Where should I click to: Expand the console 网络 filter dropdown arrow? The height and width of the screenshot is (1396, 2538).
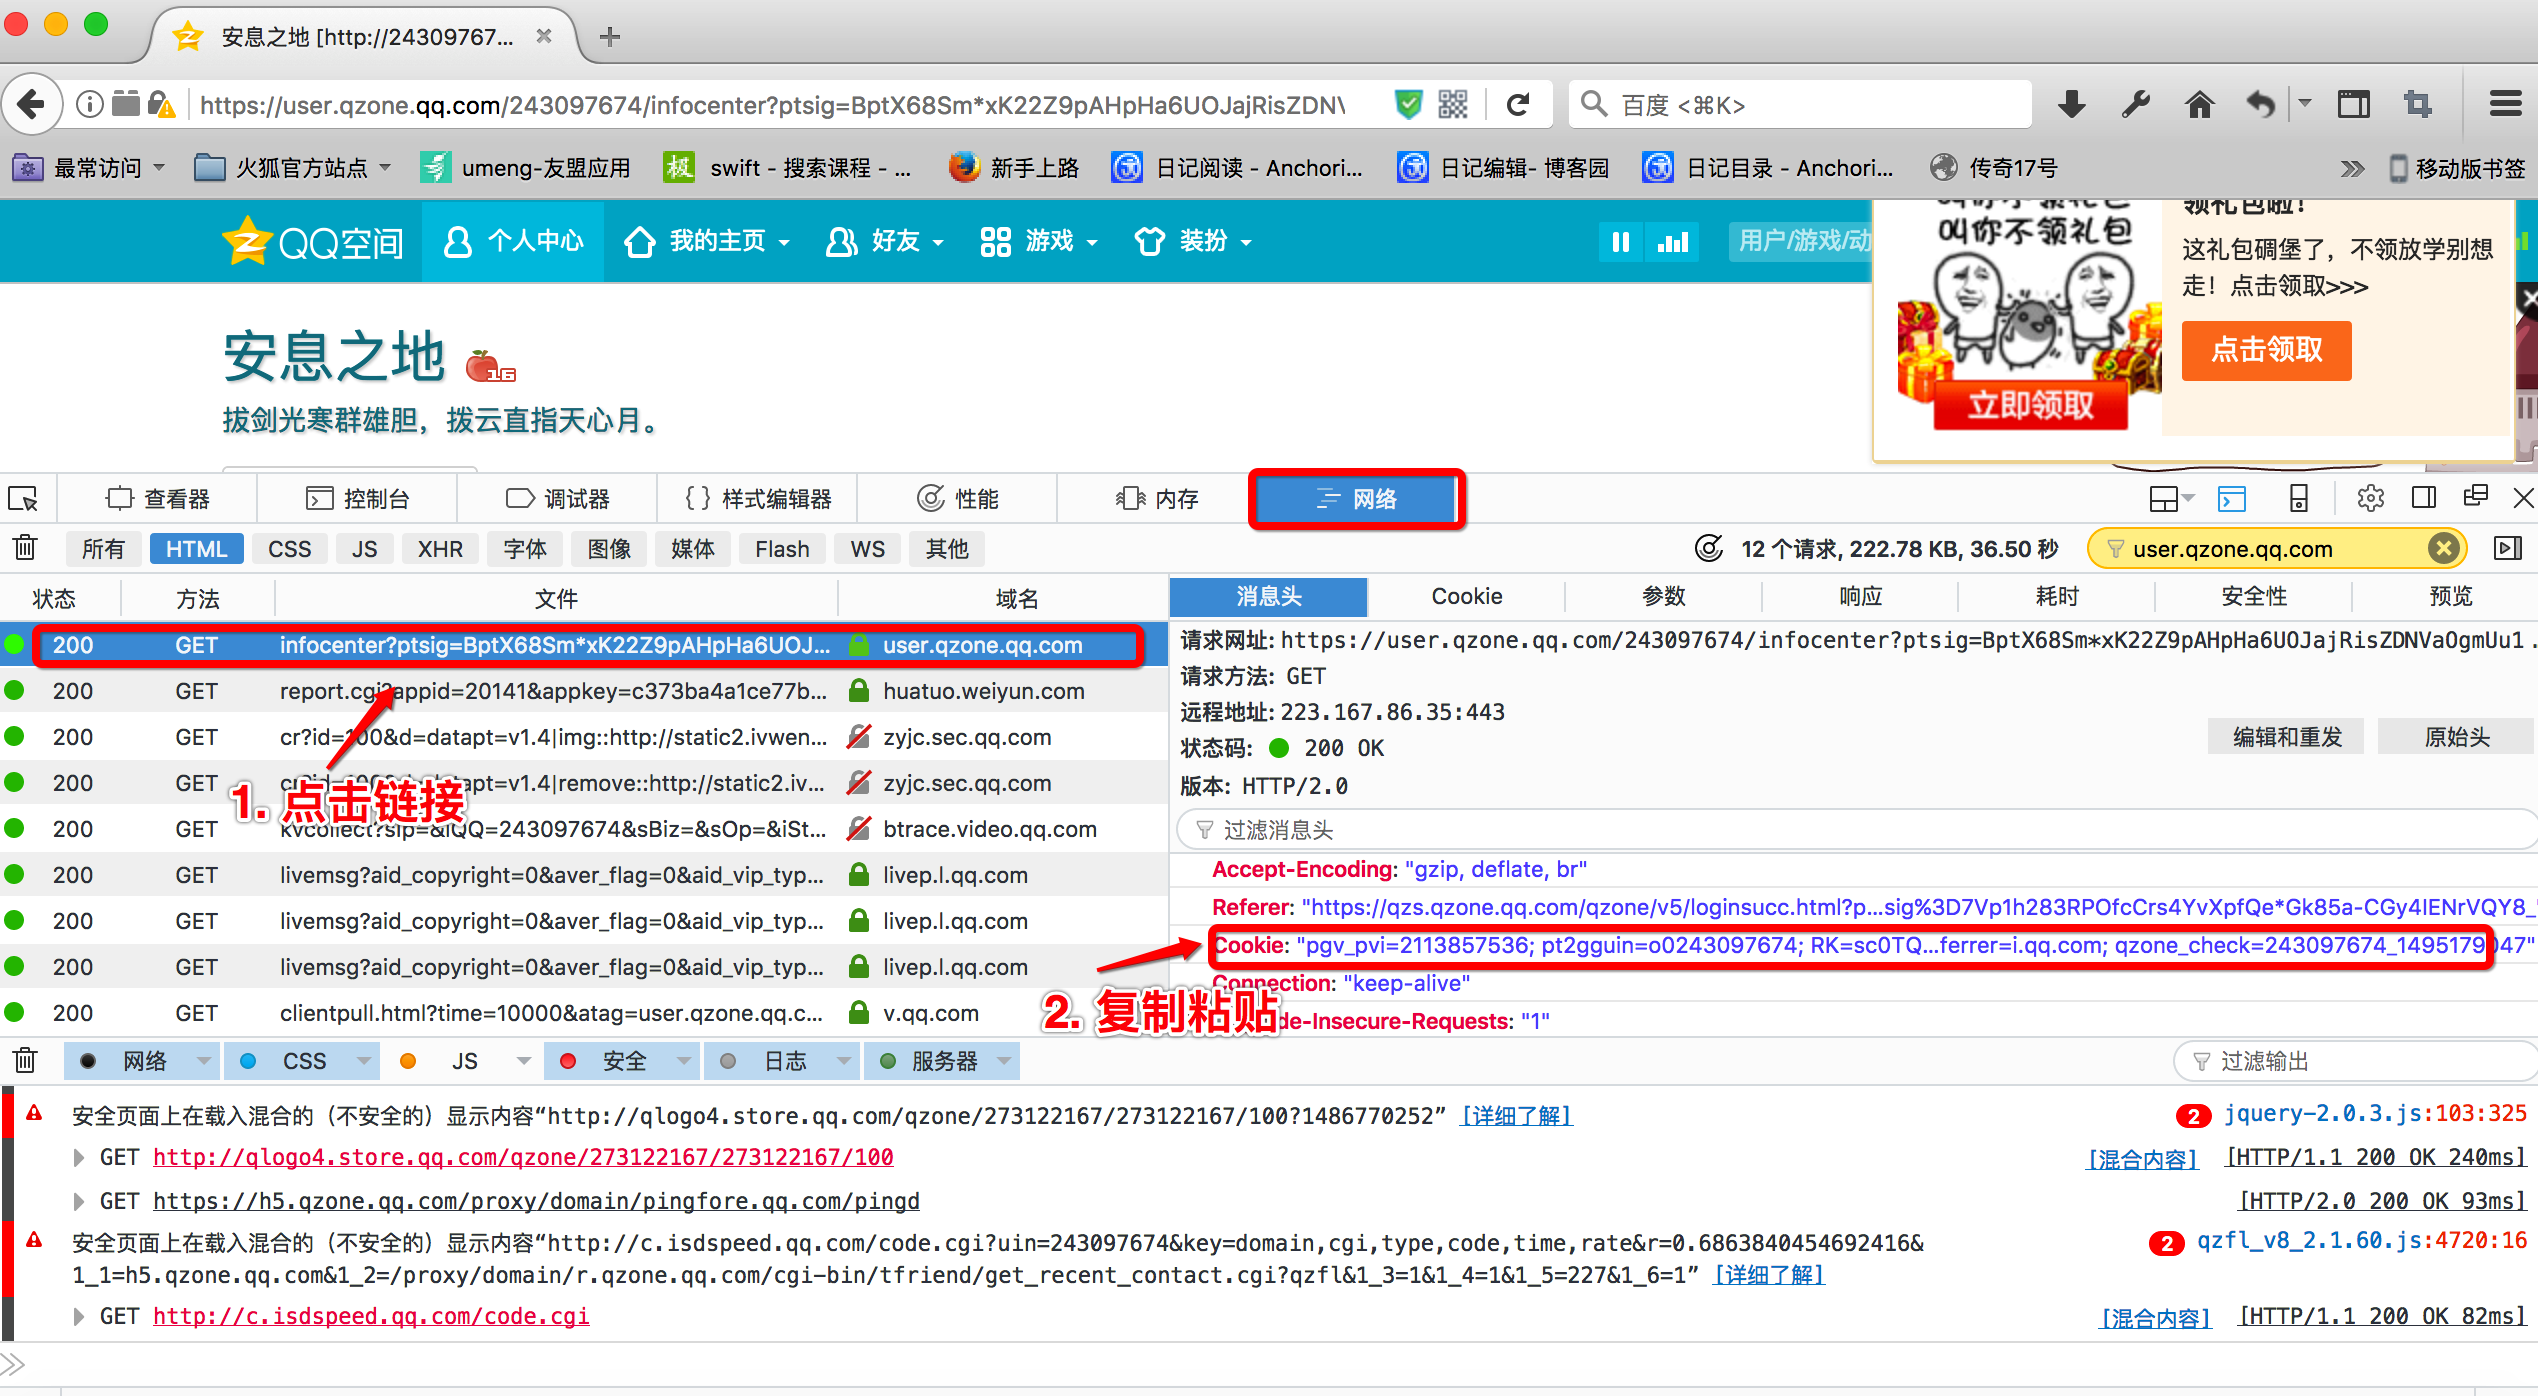coord(204,1060)
